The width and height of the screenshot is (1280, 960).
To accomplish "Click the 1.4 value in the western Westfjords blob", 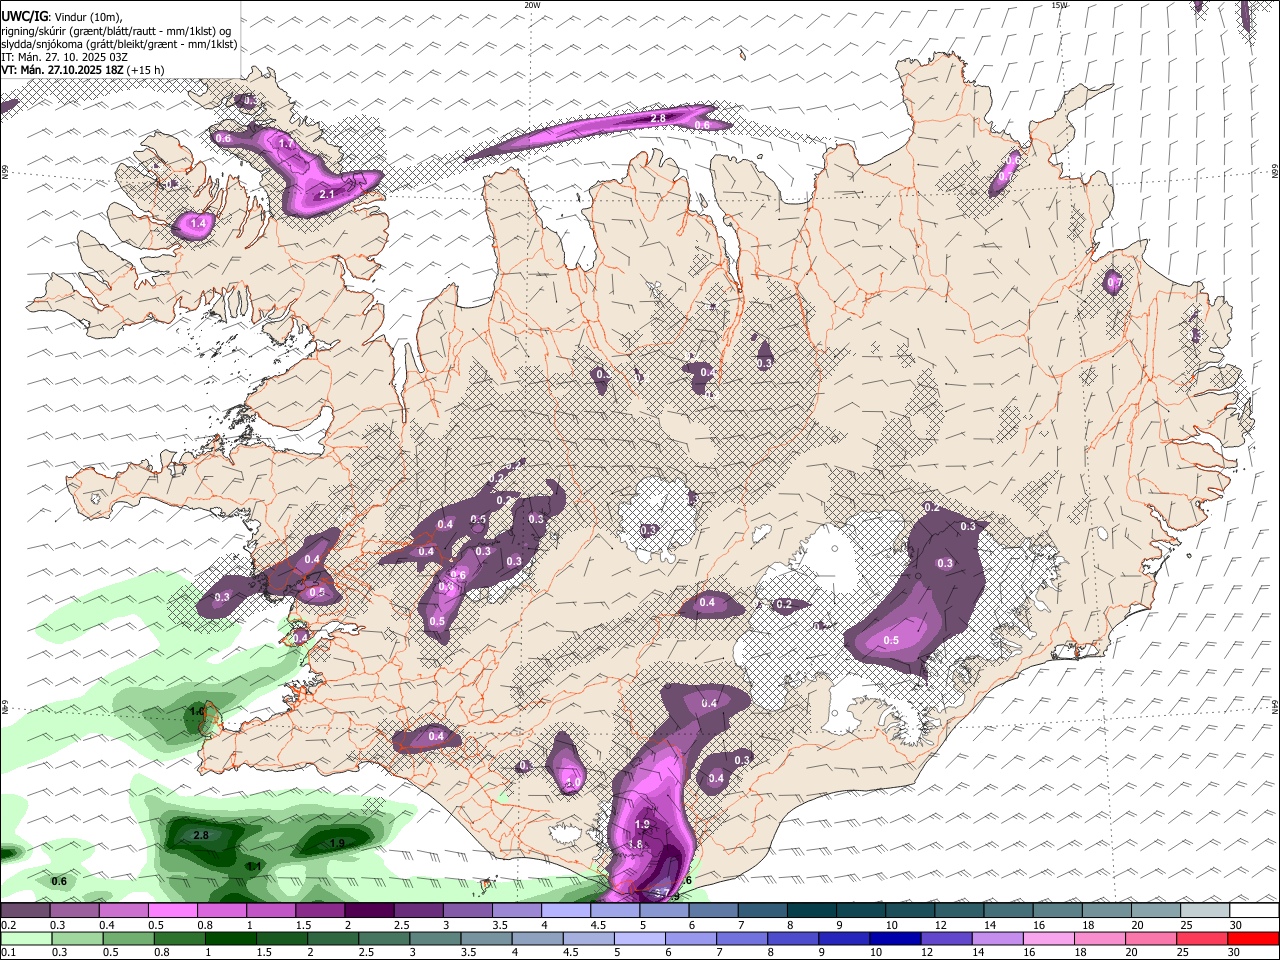I will tap(198, 224).
